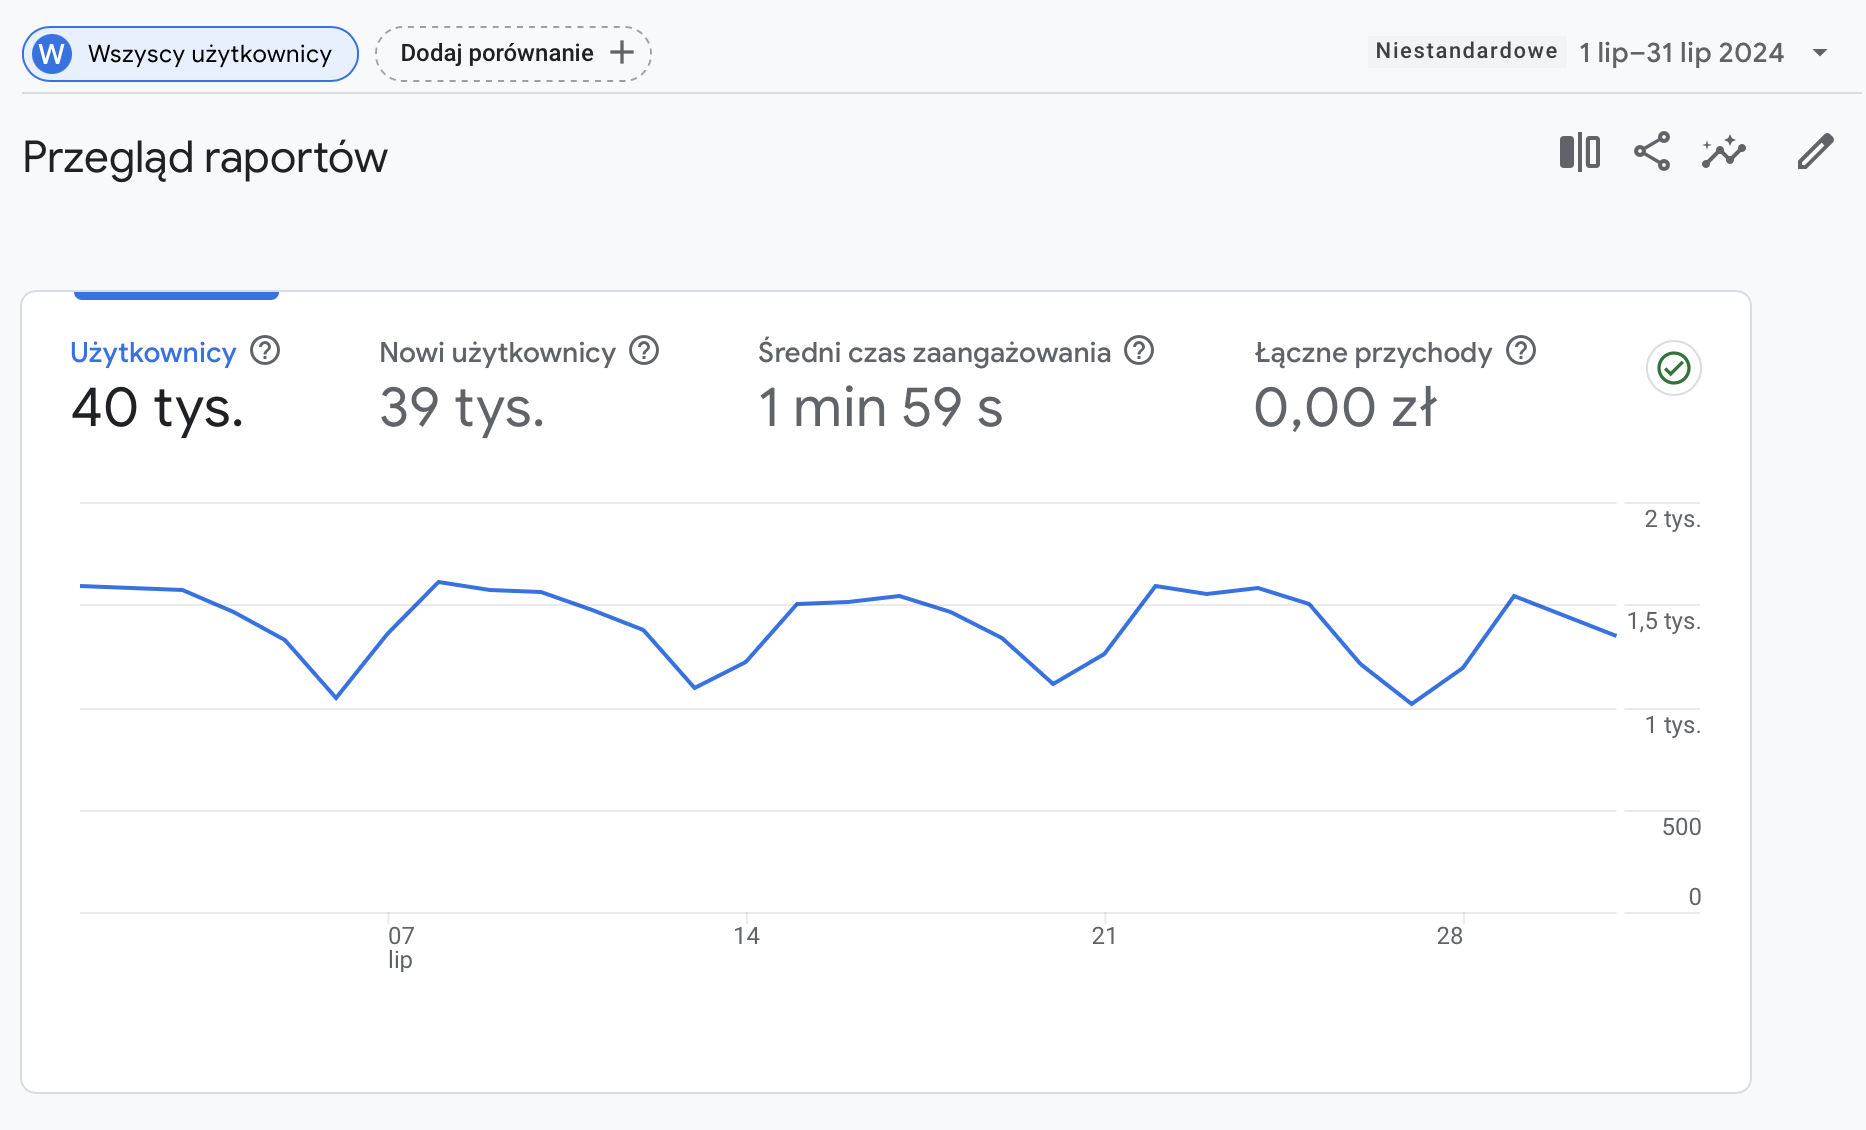
Task: Open help icon next to Nowi użytkownicy
Action: coord(644,351)
